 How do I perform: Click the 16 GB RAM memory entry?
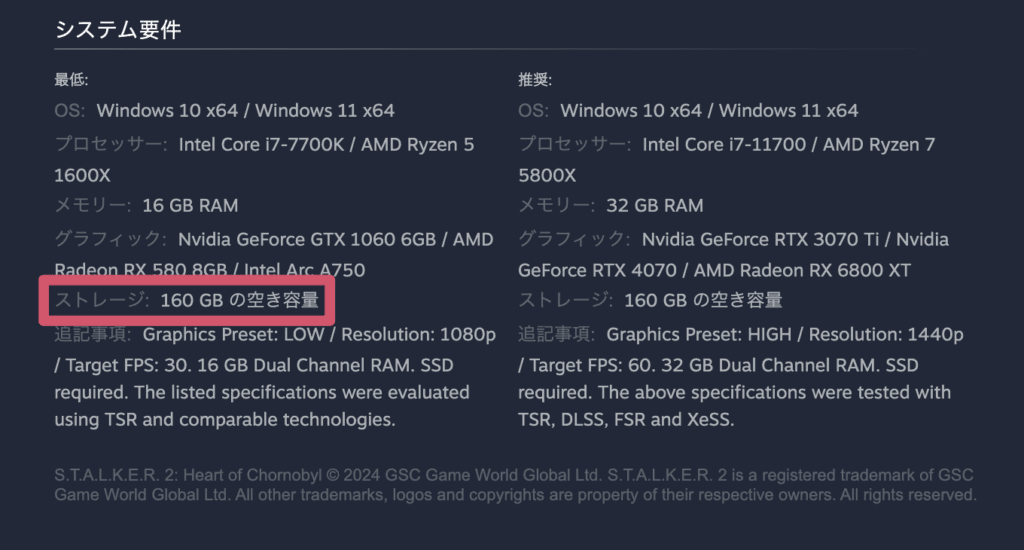pos(190,206)
